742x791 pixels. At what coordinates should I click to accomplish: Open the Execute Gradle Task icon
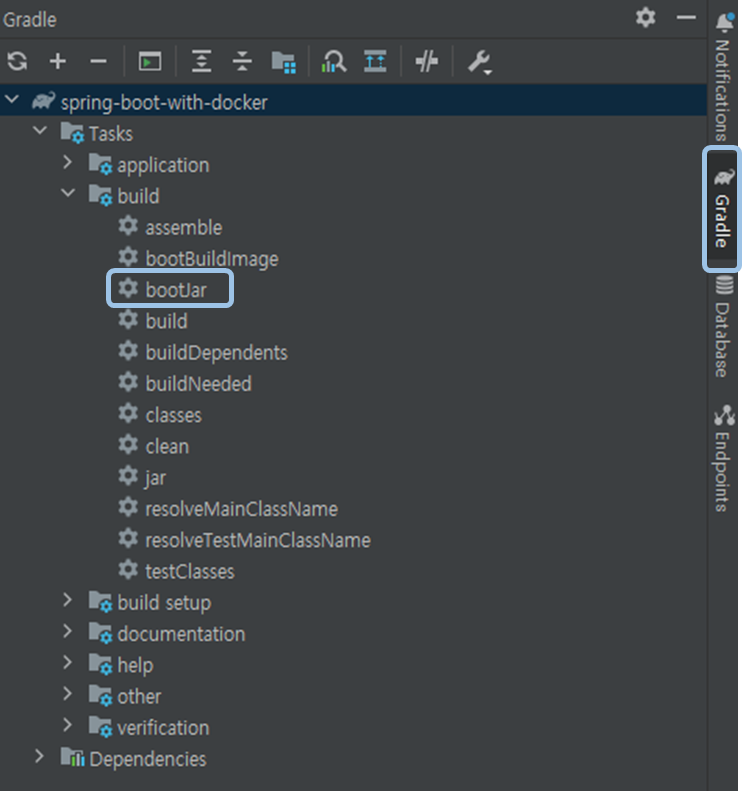(150, 62)
